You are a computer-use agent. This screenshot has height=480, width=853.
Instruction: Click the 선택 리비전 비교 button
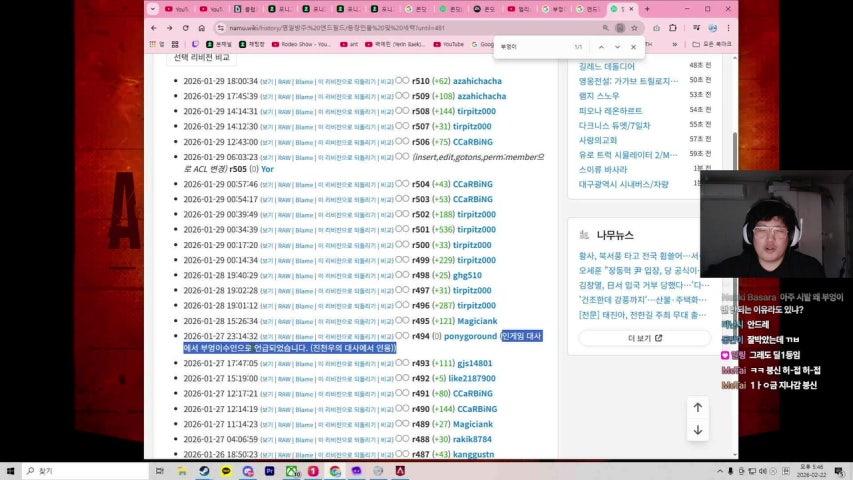pyautogui.click(x=201, y=57)
